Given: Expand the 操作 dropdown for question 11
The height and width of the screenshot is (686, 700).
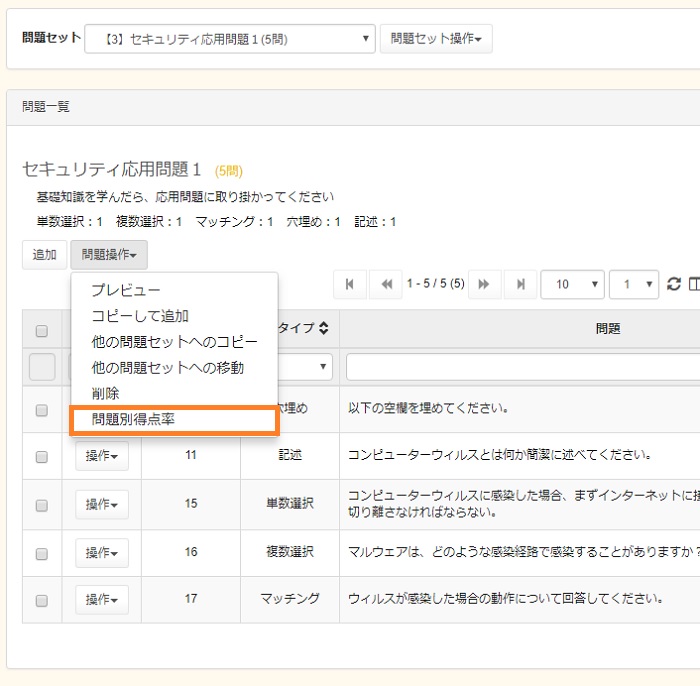Looking at the screenshot, I should 101,456.
